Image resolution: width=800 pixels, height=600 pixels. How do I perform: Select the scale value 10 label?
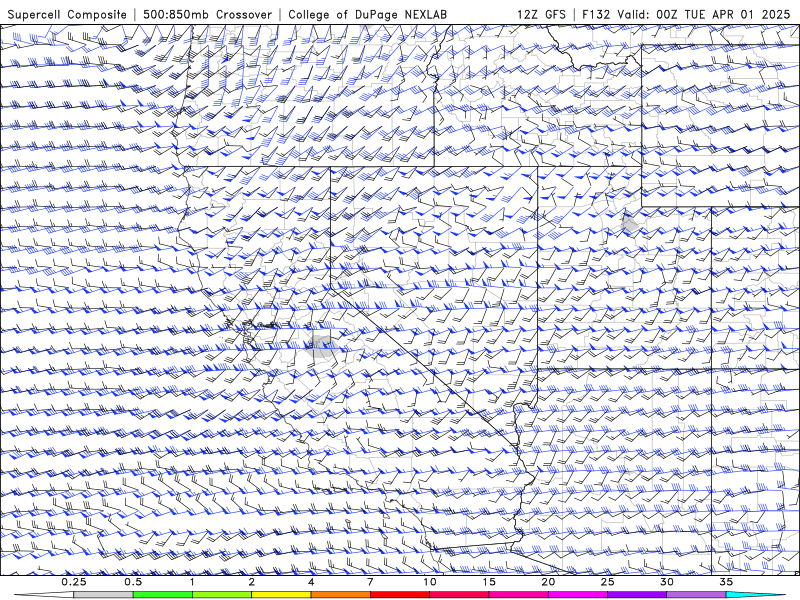430,582
